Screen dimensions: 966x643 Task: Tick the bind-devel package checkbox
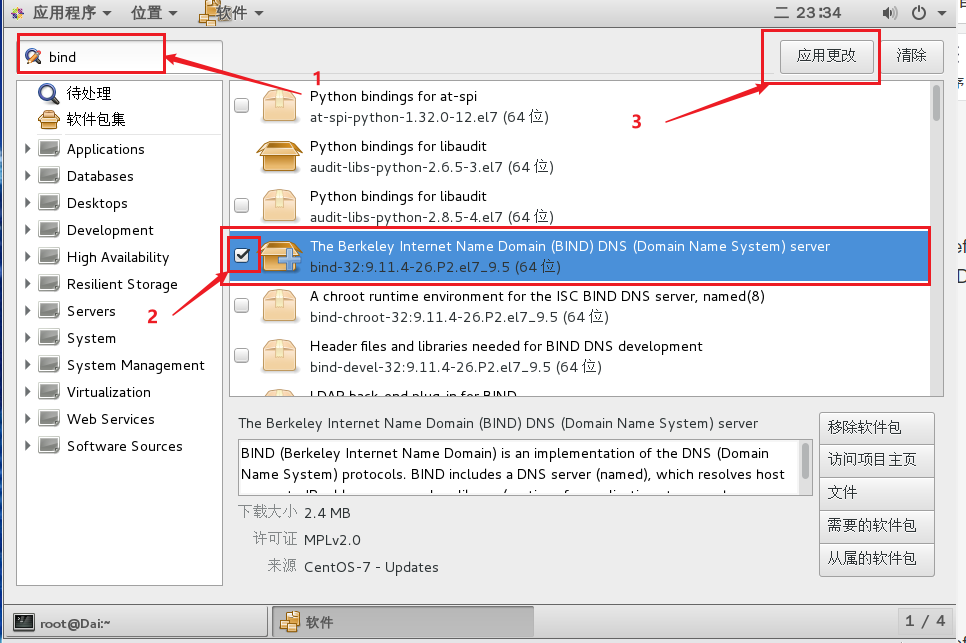point(242,355)
